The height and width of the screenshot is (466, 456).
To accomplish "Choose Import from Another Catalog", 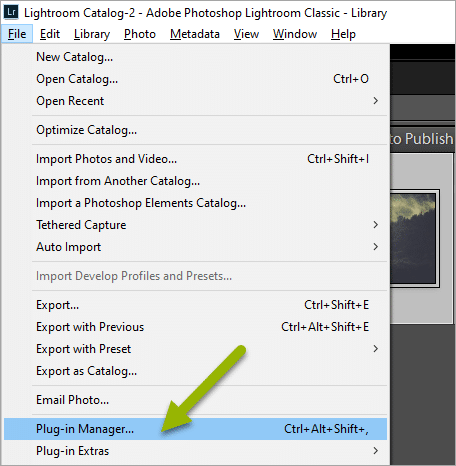I will point(195,181).
